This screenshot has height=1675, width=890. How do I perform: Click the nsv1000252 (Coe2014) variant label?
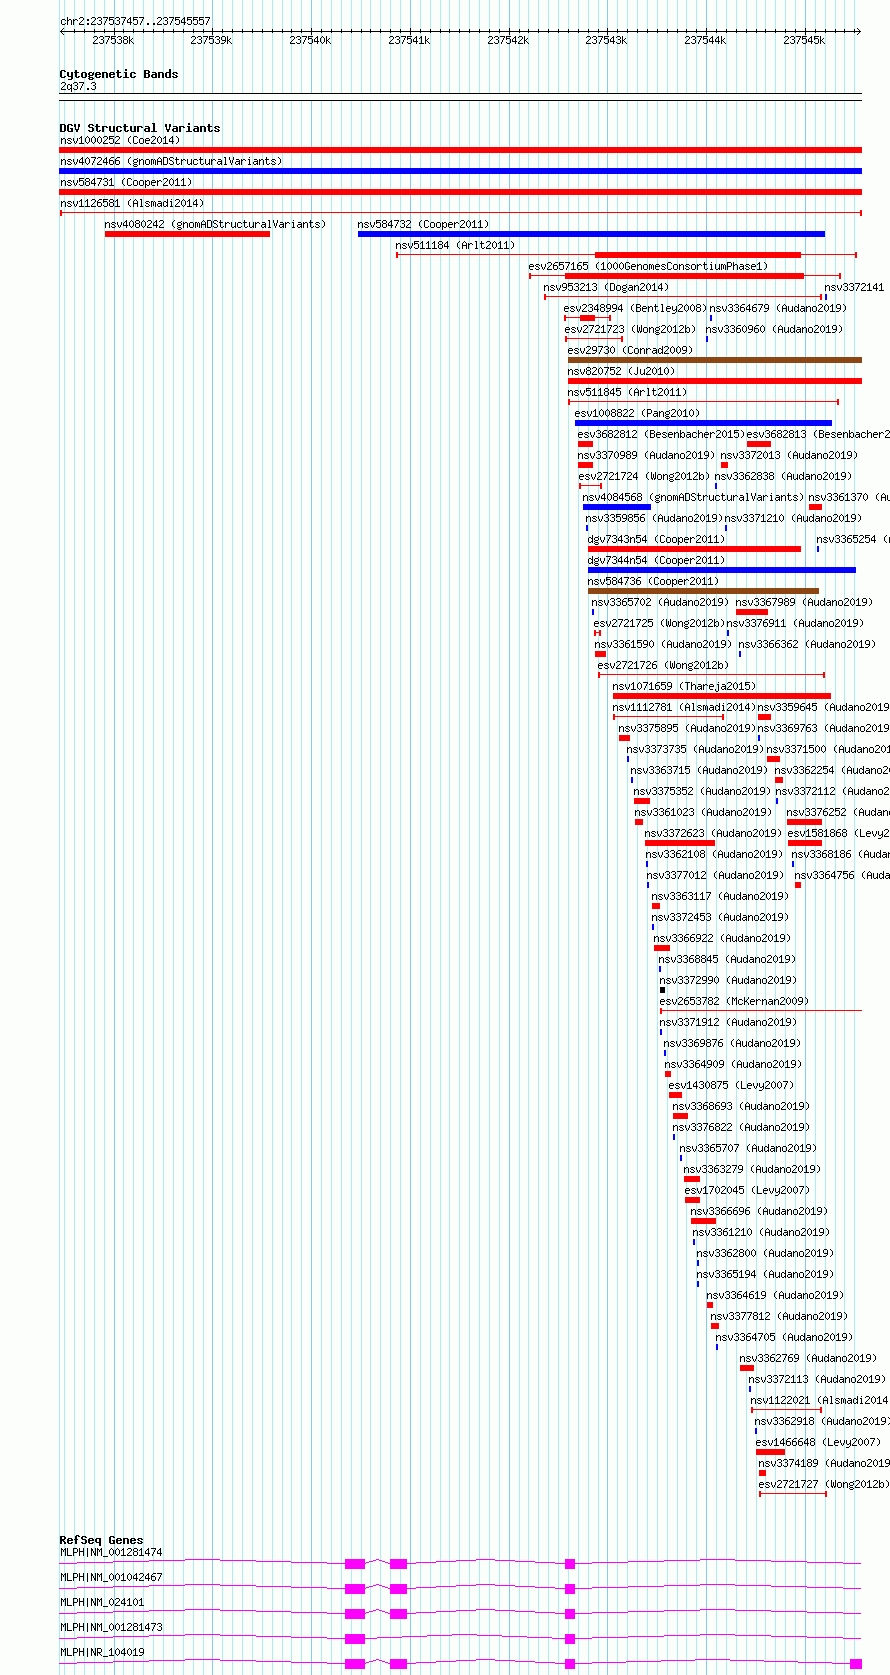click(x=119, y=140)
